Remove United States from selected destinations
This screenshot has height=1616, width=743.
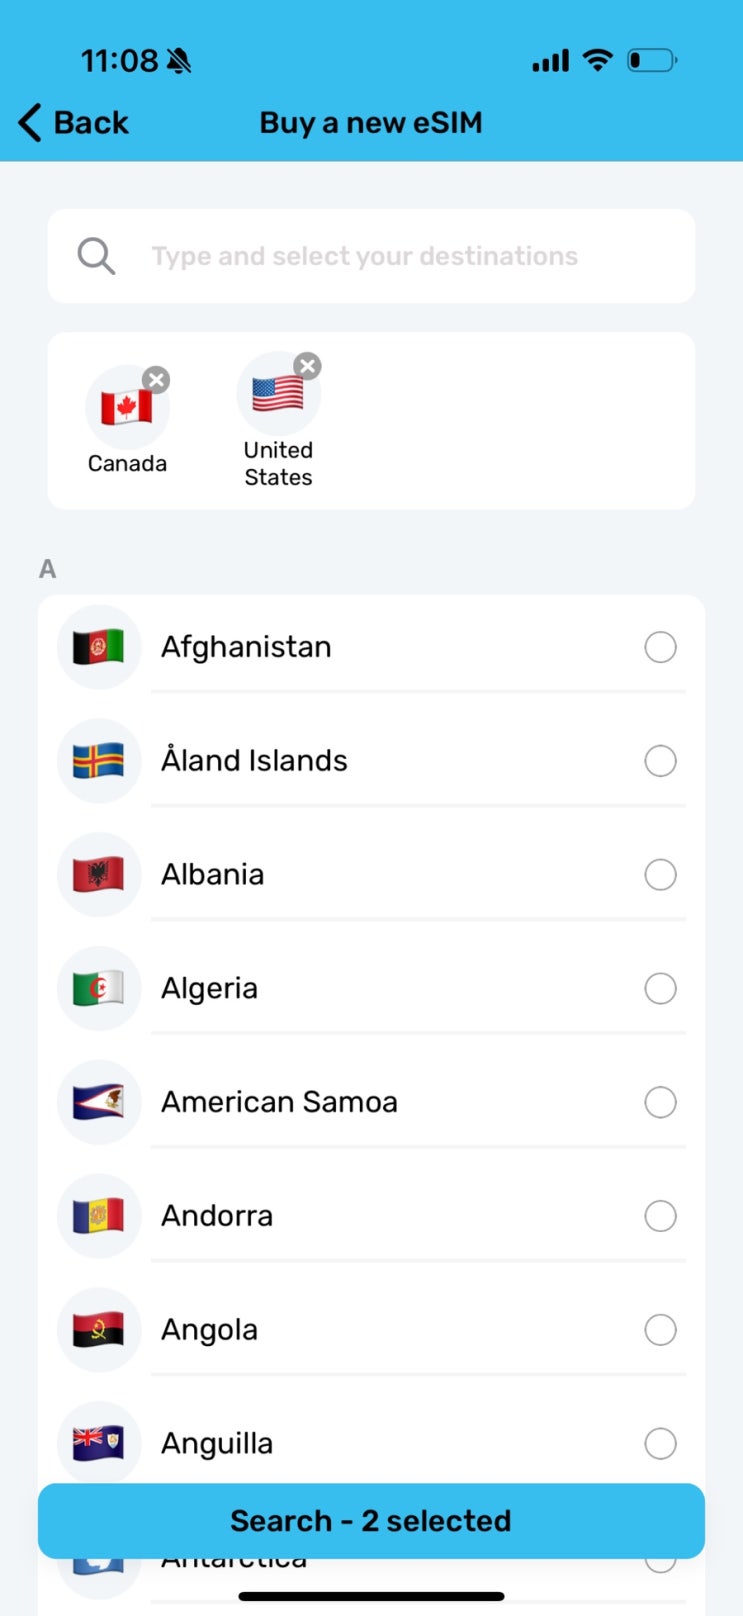(308, 366)
